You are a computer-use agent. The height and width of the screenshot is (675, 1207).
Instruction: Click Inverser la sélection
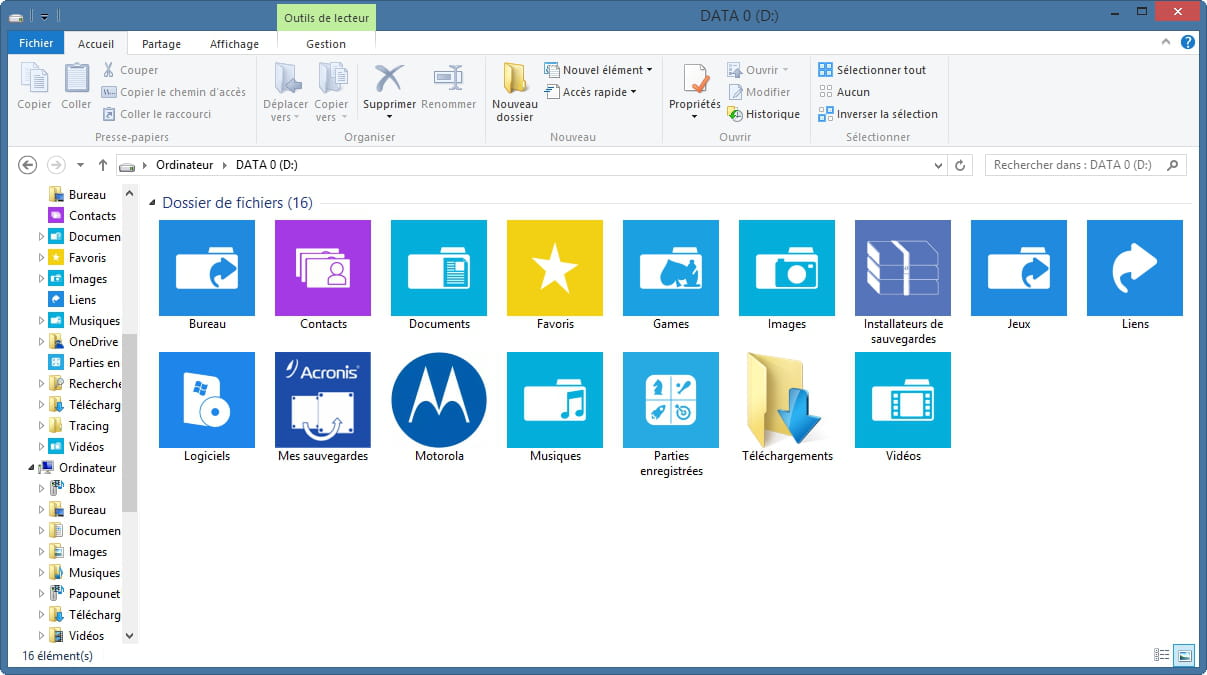coord(878,114)
